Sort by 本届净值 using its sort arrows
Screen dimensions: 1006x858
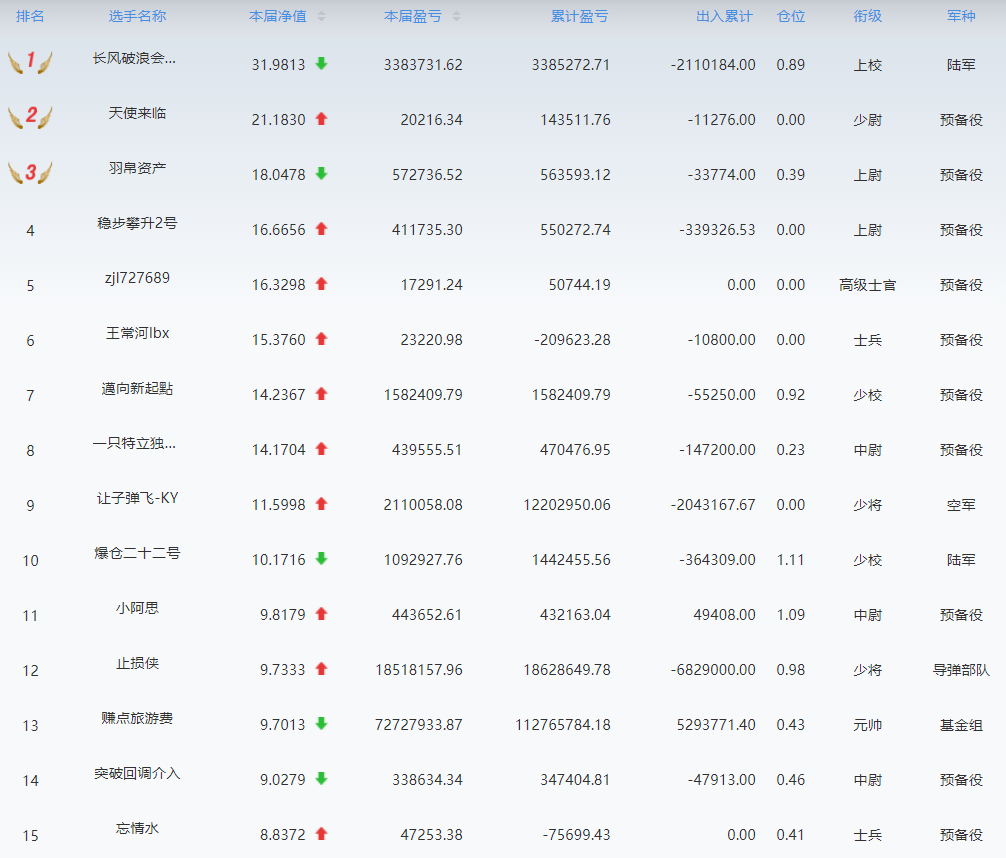(321, 17)
